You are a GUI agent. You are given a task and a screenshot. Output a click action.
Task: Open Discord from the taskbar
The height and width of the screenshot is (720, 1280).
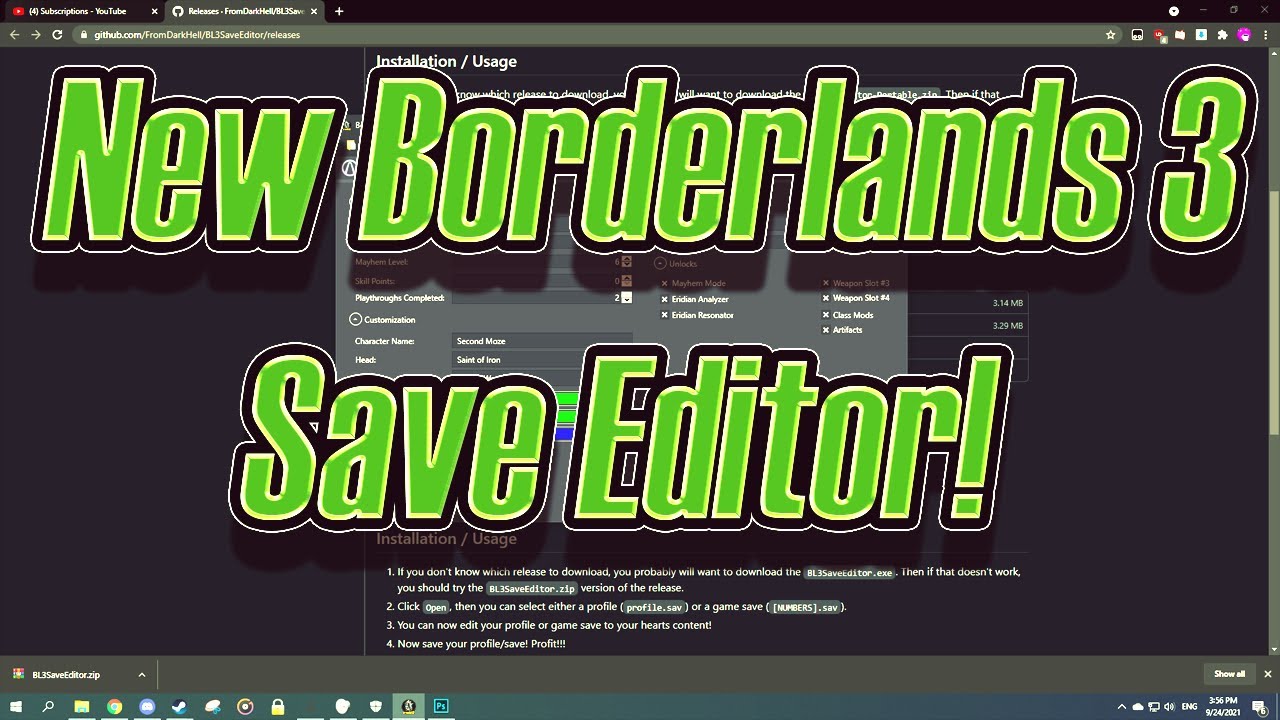click(147, 706)
